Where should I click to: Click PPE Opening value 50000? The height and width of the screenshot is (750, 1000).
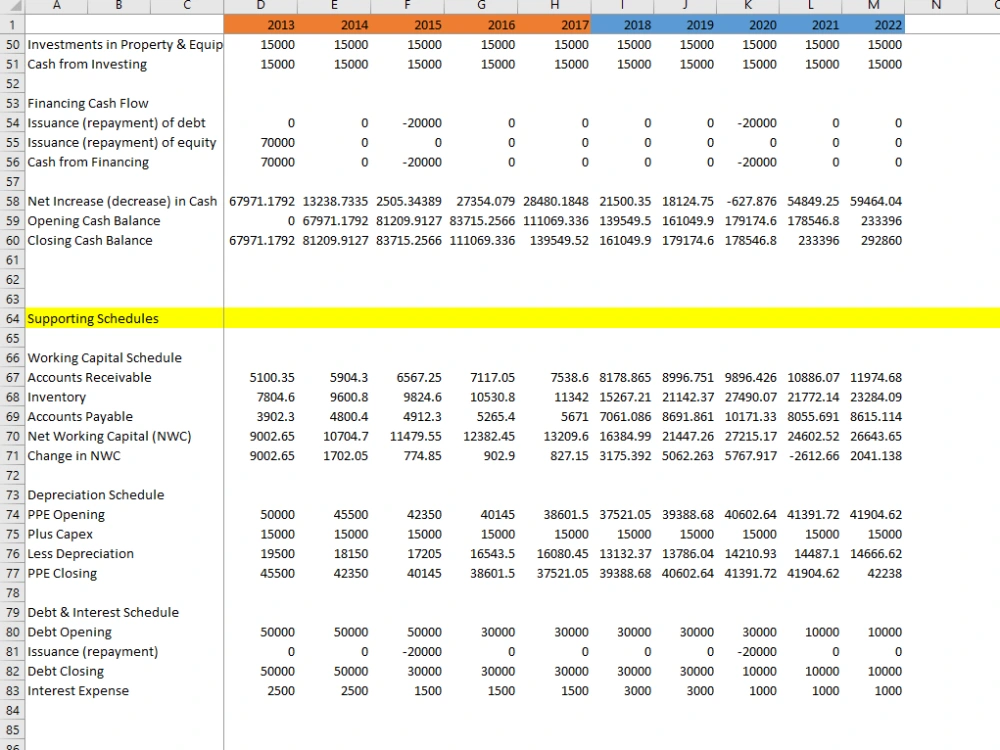click(277, 515)
